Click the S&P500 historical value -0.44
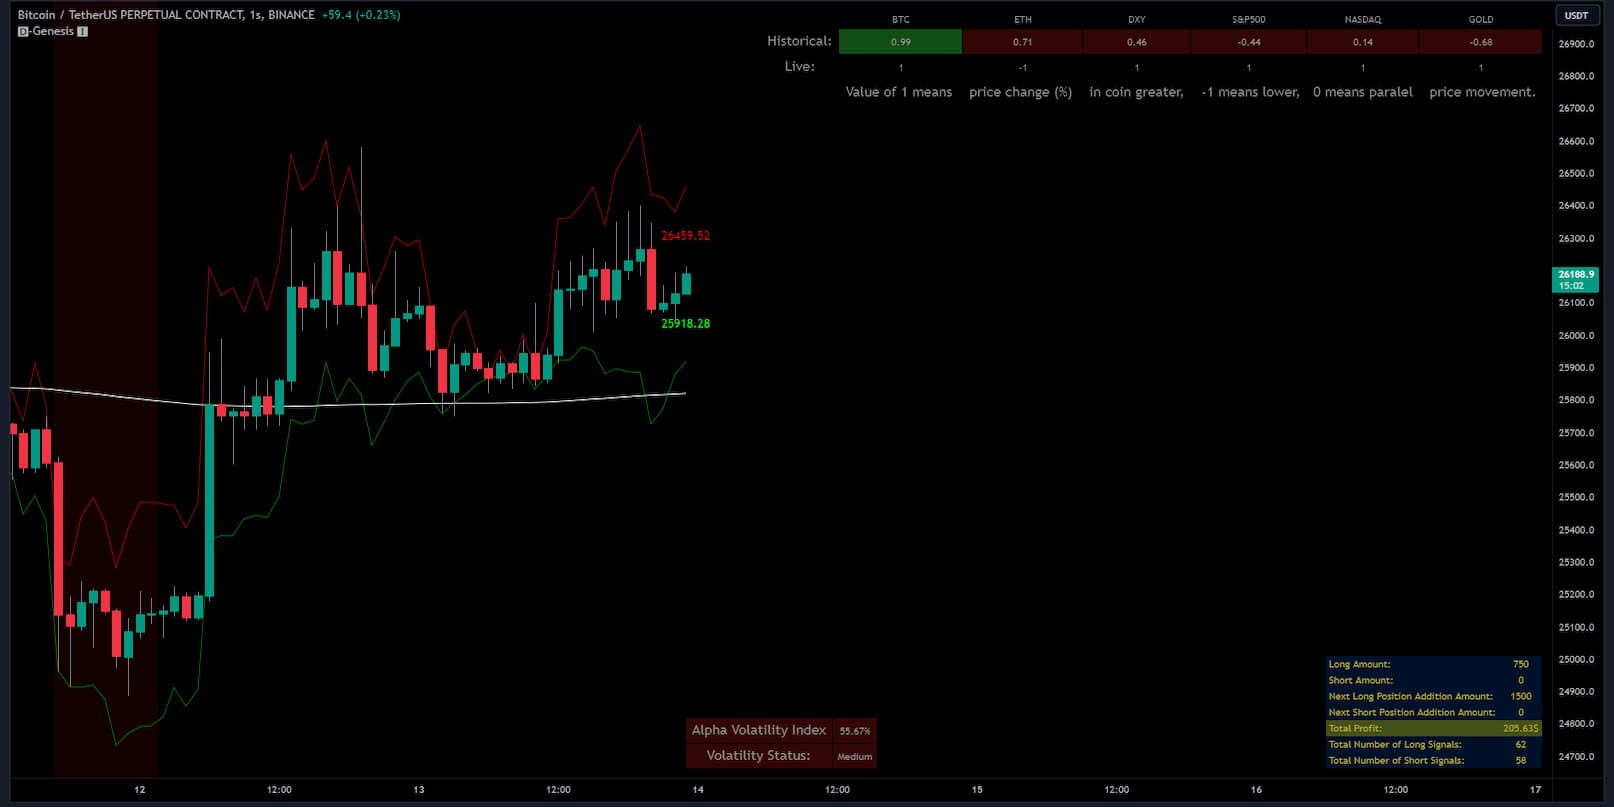 (x=1248, y=42)
